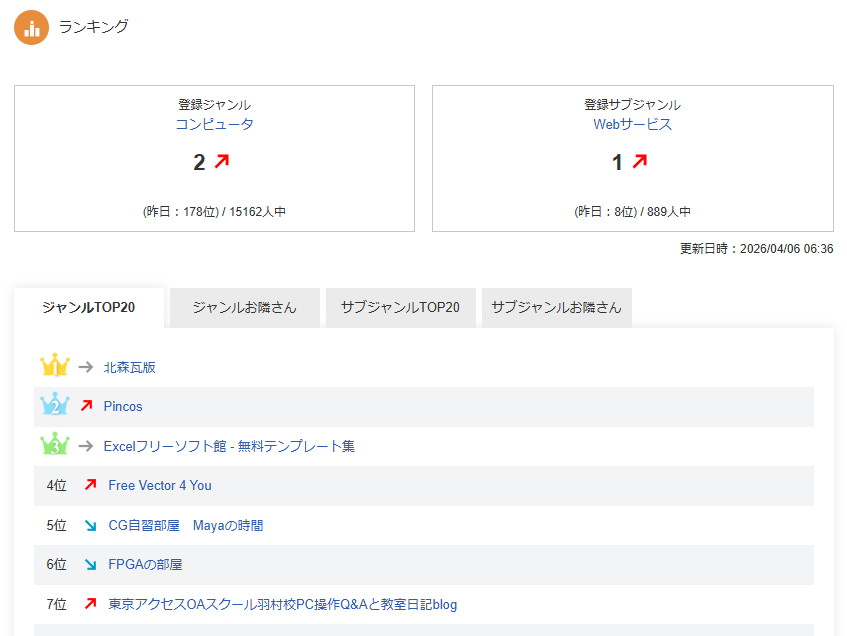Click the red up arrow next to Free Vector 4 You

[90, 484]
